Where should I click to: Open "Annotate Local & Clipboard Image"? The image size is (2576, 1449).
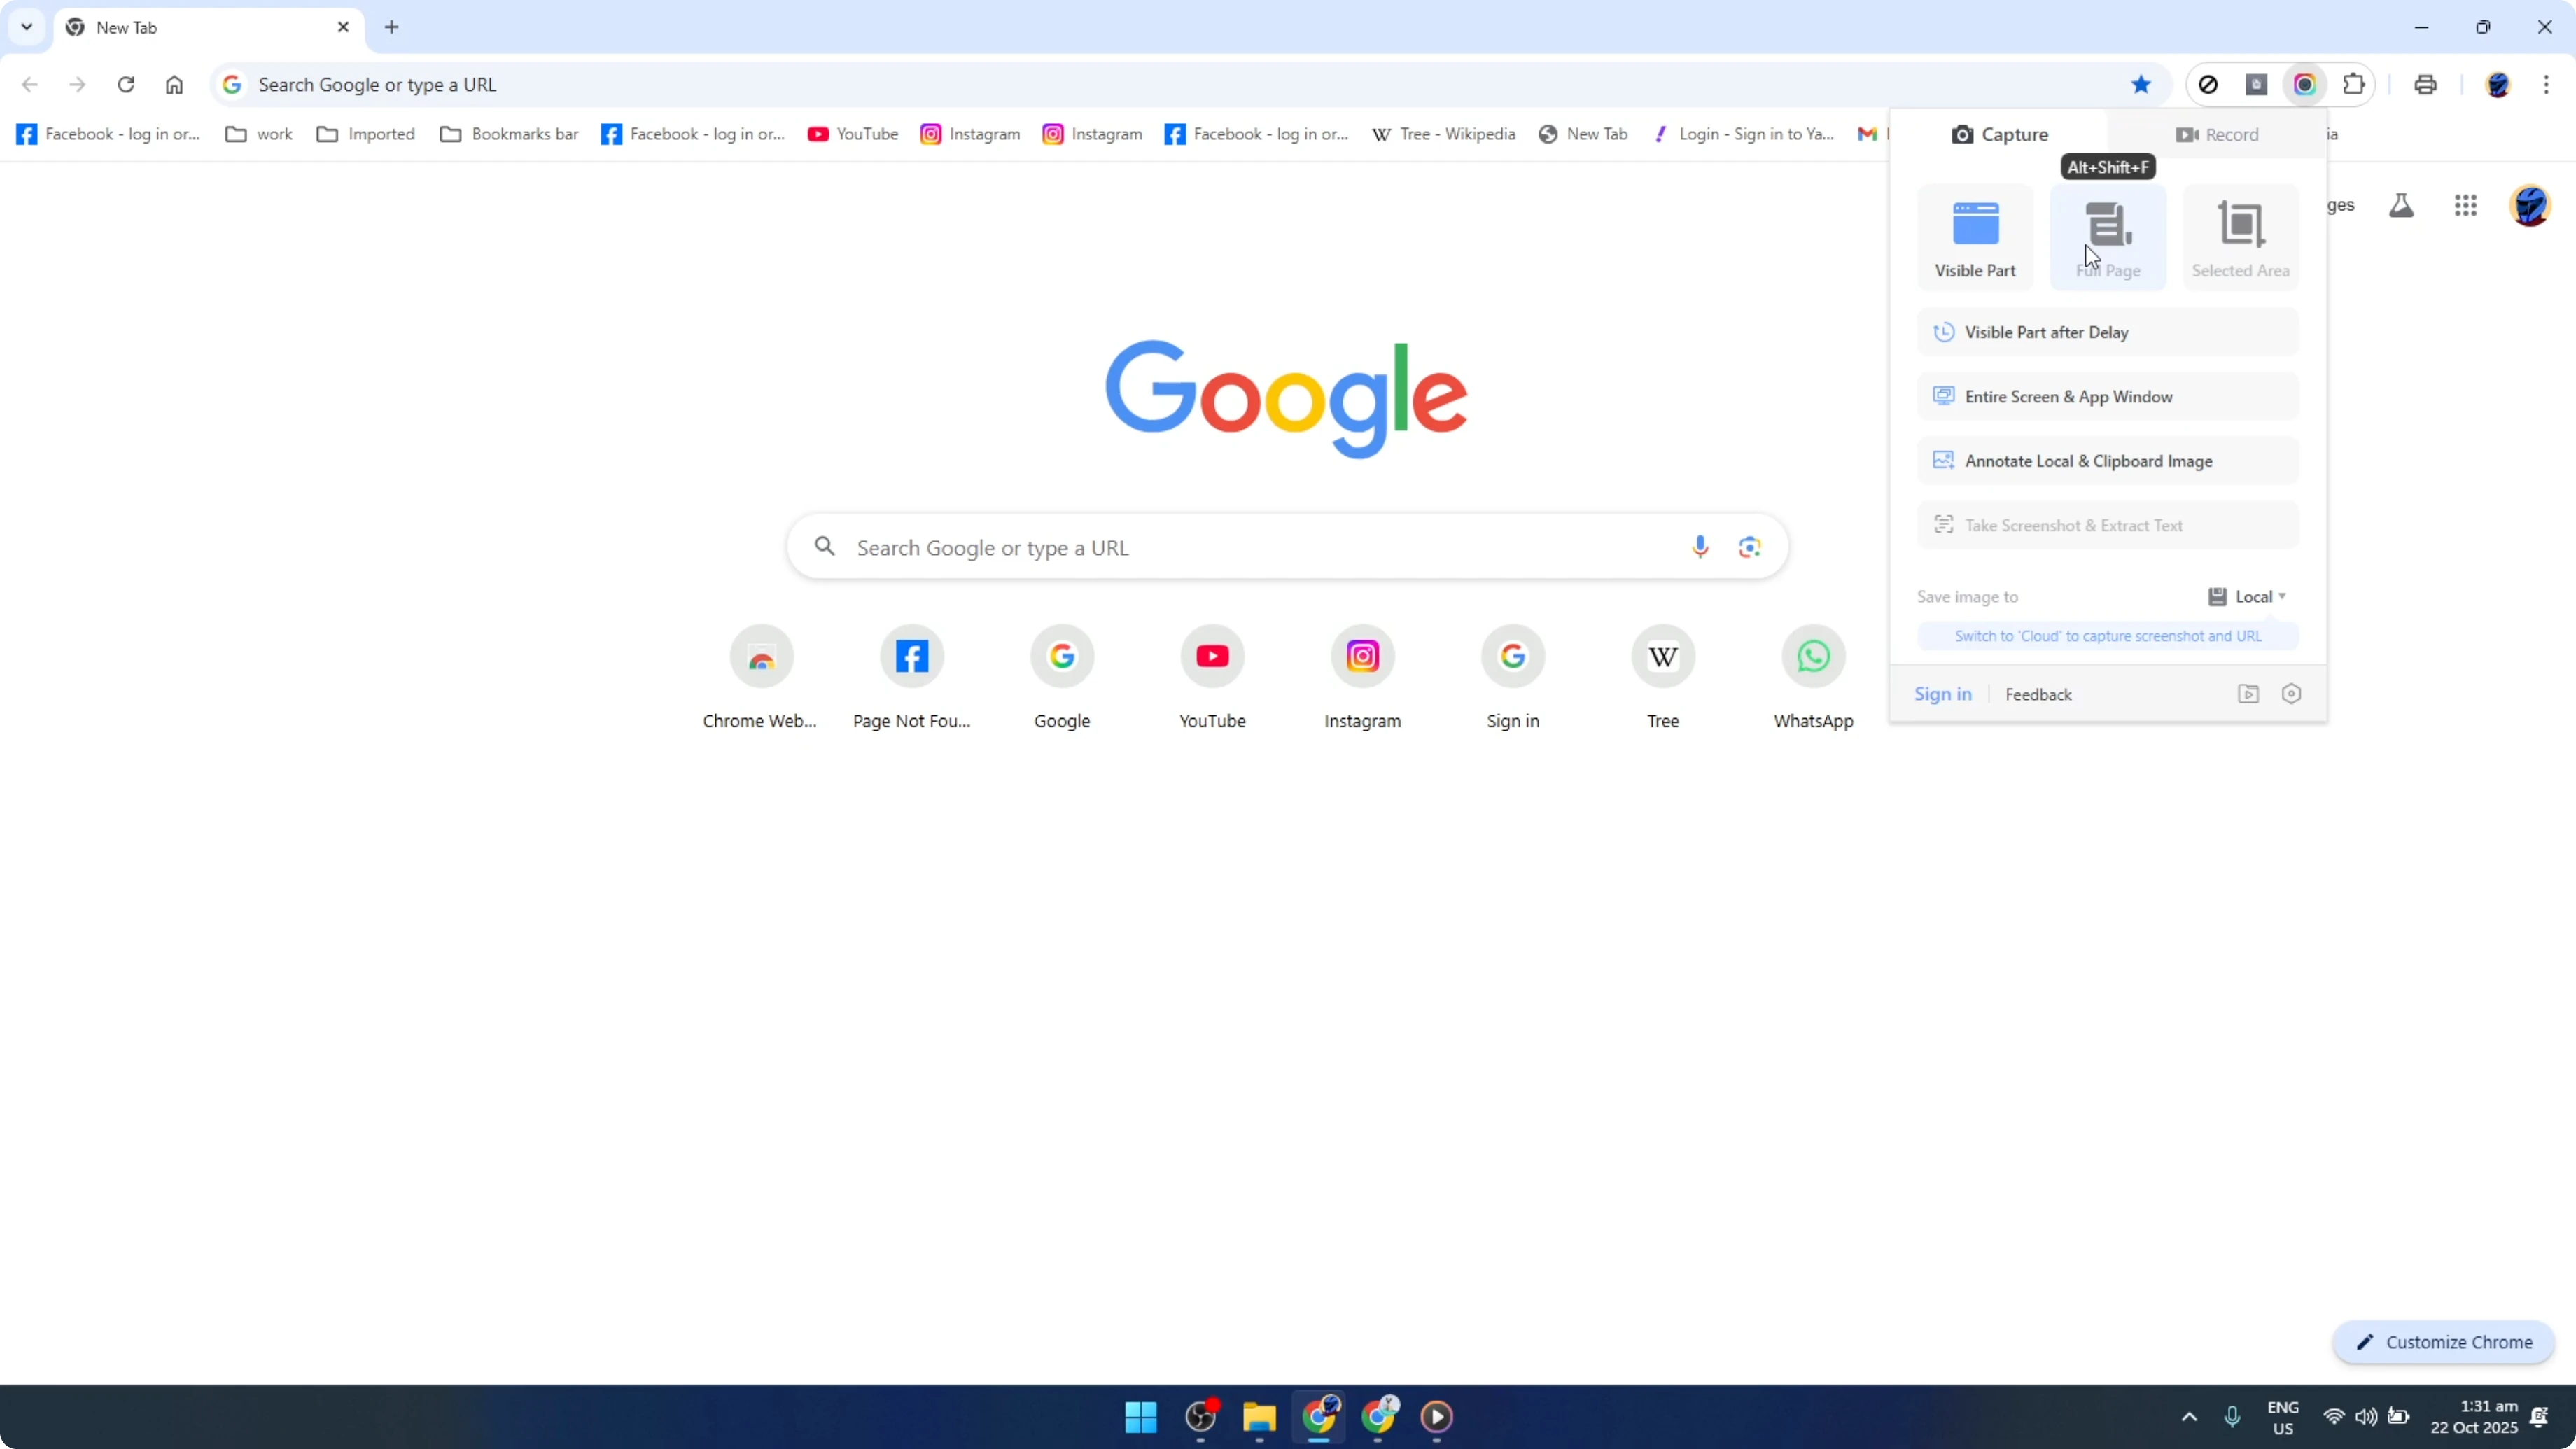[x=2107, y=460]
